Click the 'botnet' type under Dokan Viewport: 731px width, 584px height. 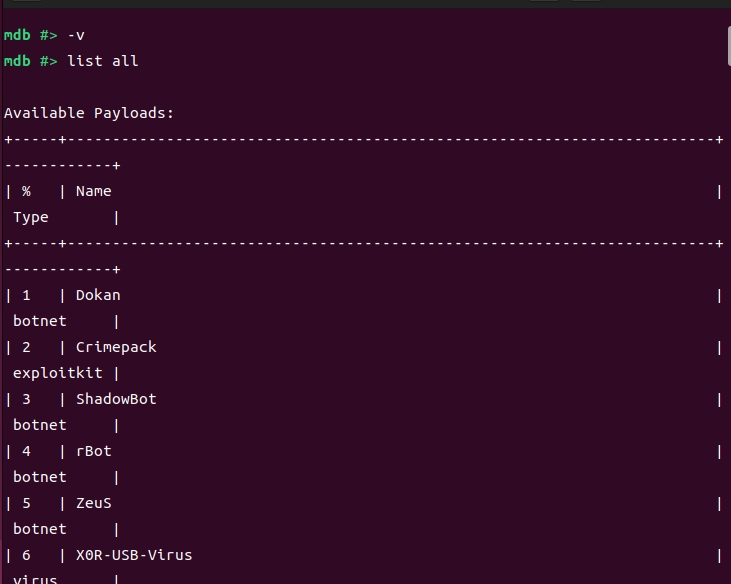[x=40, y=321]
